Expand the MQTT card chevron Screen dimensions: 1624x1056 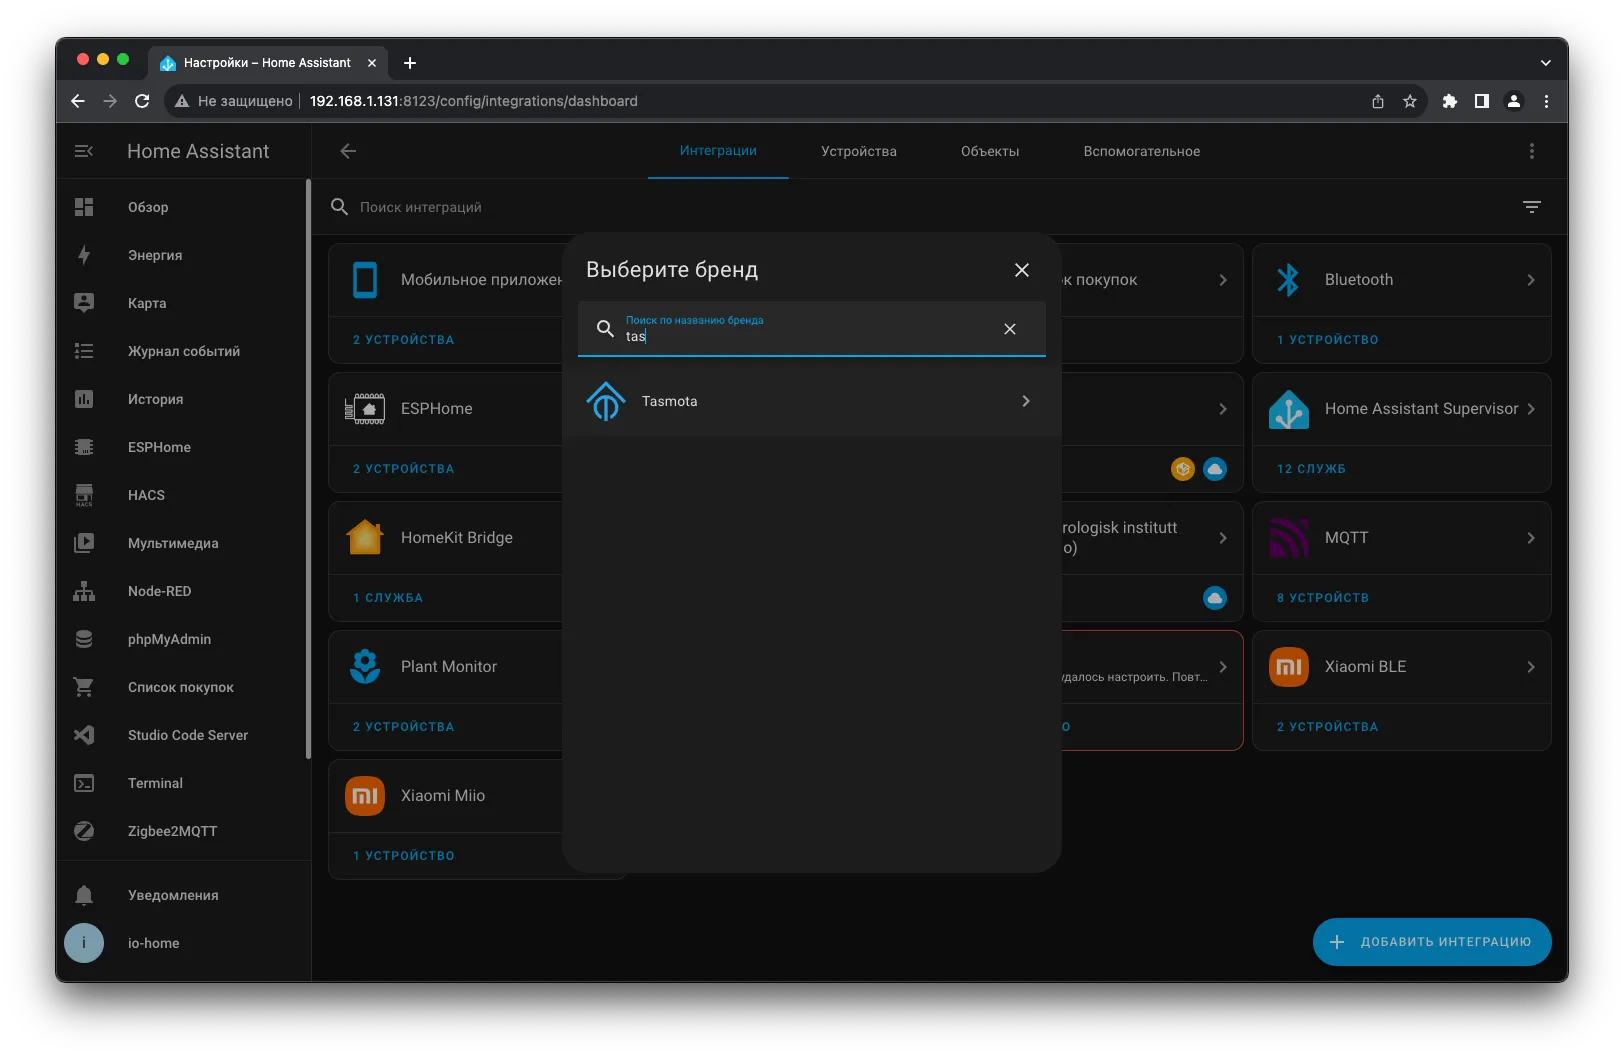(1531, 538)
